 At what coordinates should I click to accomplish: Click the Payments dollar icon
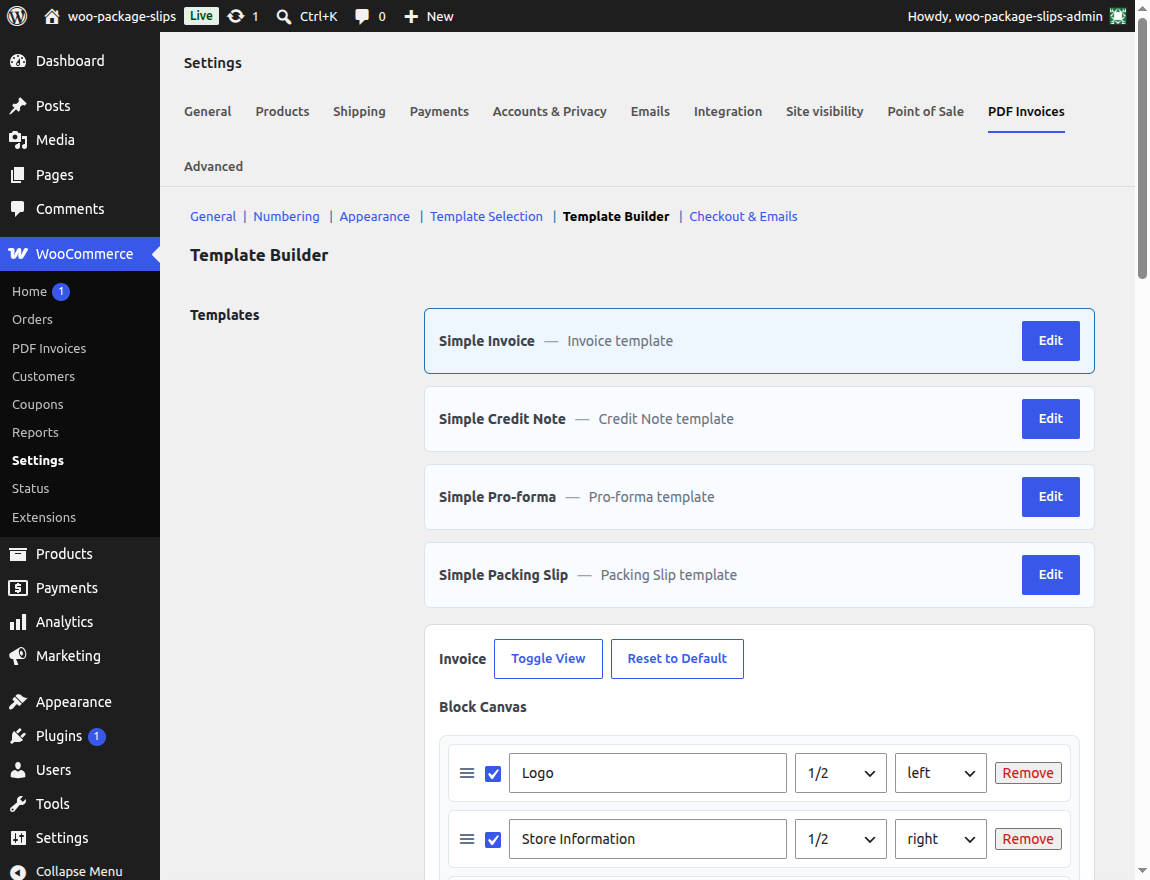18,588
